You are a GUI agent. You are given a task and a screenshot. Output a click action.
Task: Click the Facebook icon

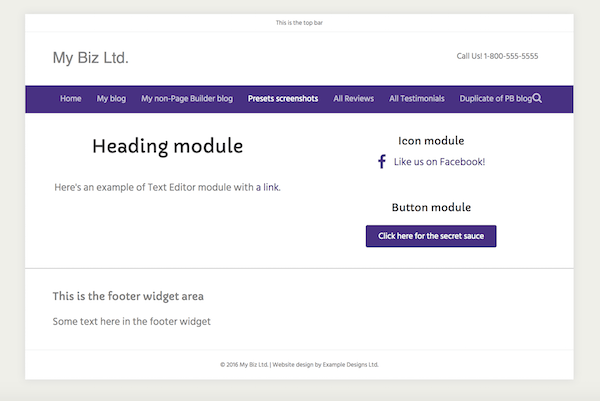(x=381, y=162)
